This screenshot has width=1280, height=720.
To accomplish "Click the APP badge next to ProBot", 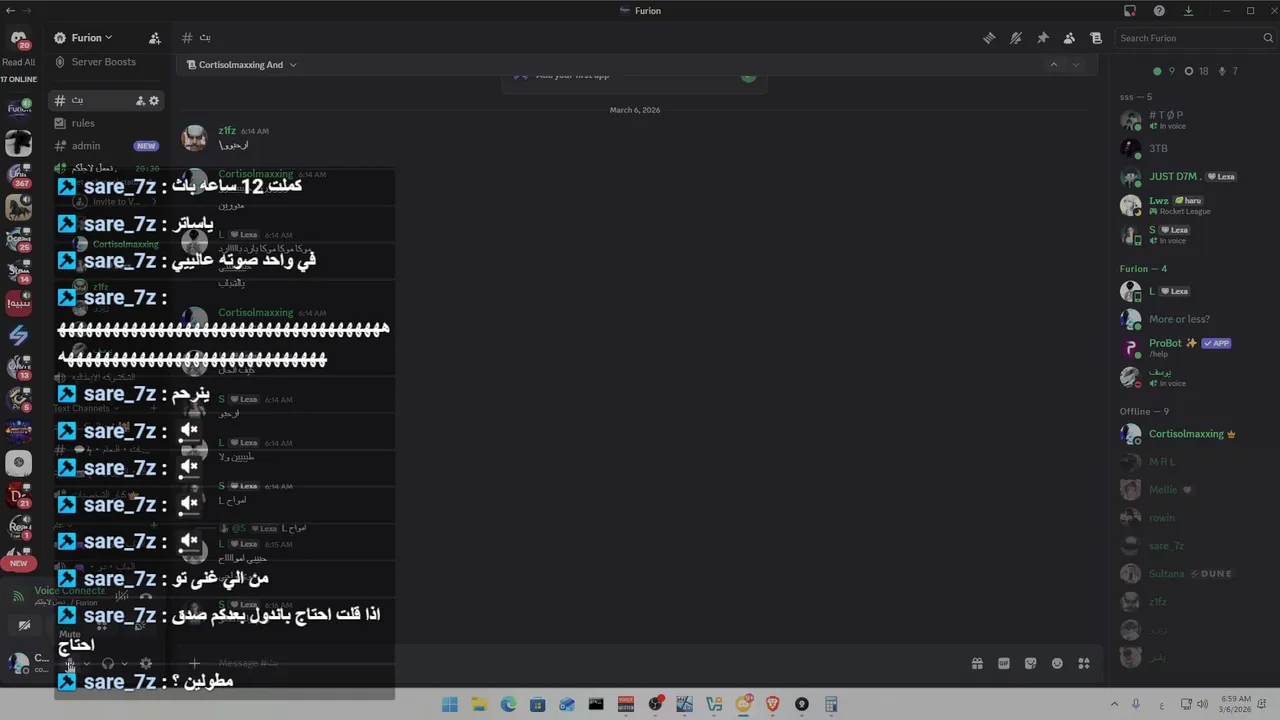I will [x=1216, y=343].
